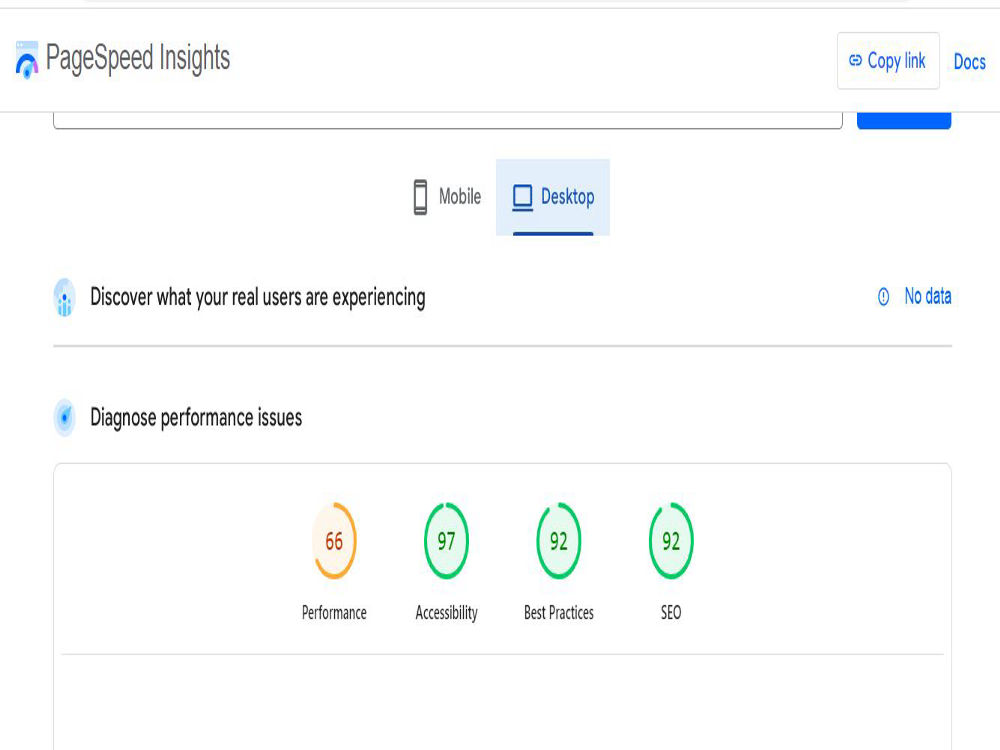Click the blue Analyze button

click(904, 120)
